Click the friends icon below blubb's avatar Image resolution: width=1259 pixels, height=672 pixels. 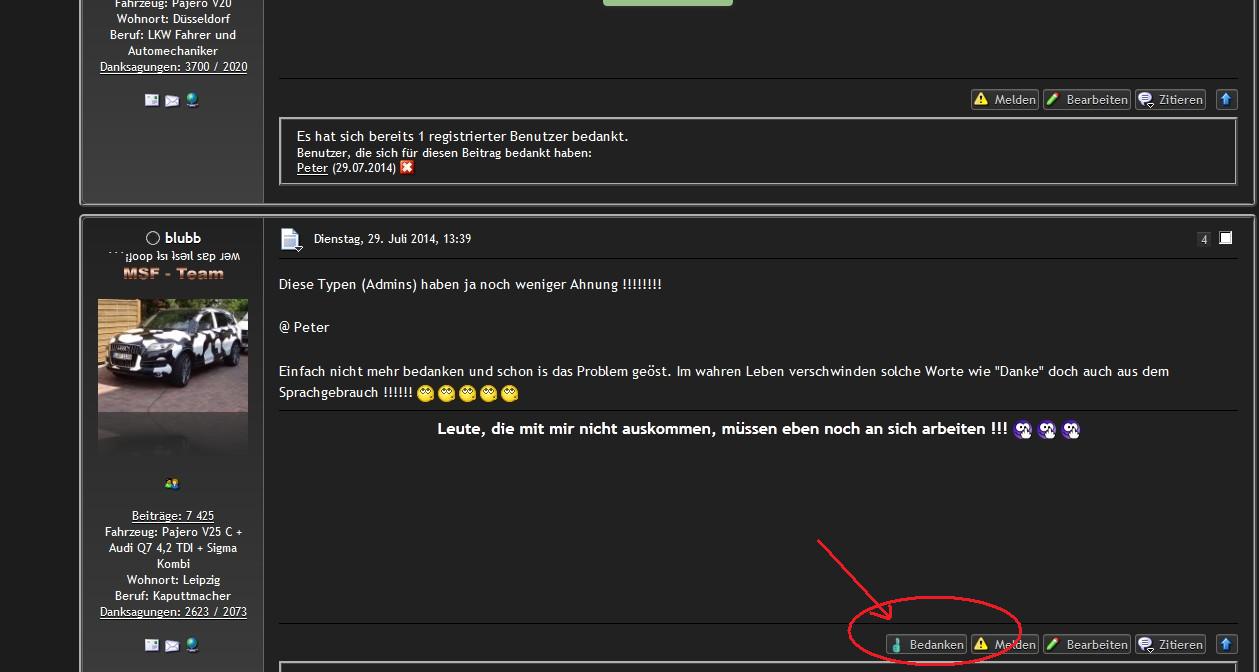tap(172, 484)
